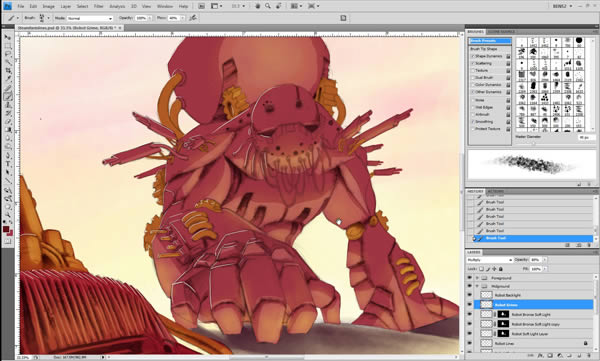Hide the Robot Lines layer
Image resolution: width=600 pixels, height=361 pixels.
pos(470,343)
